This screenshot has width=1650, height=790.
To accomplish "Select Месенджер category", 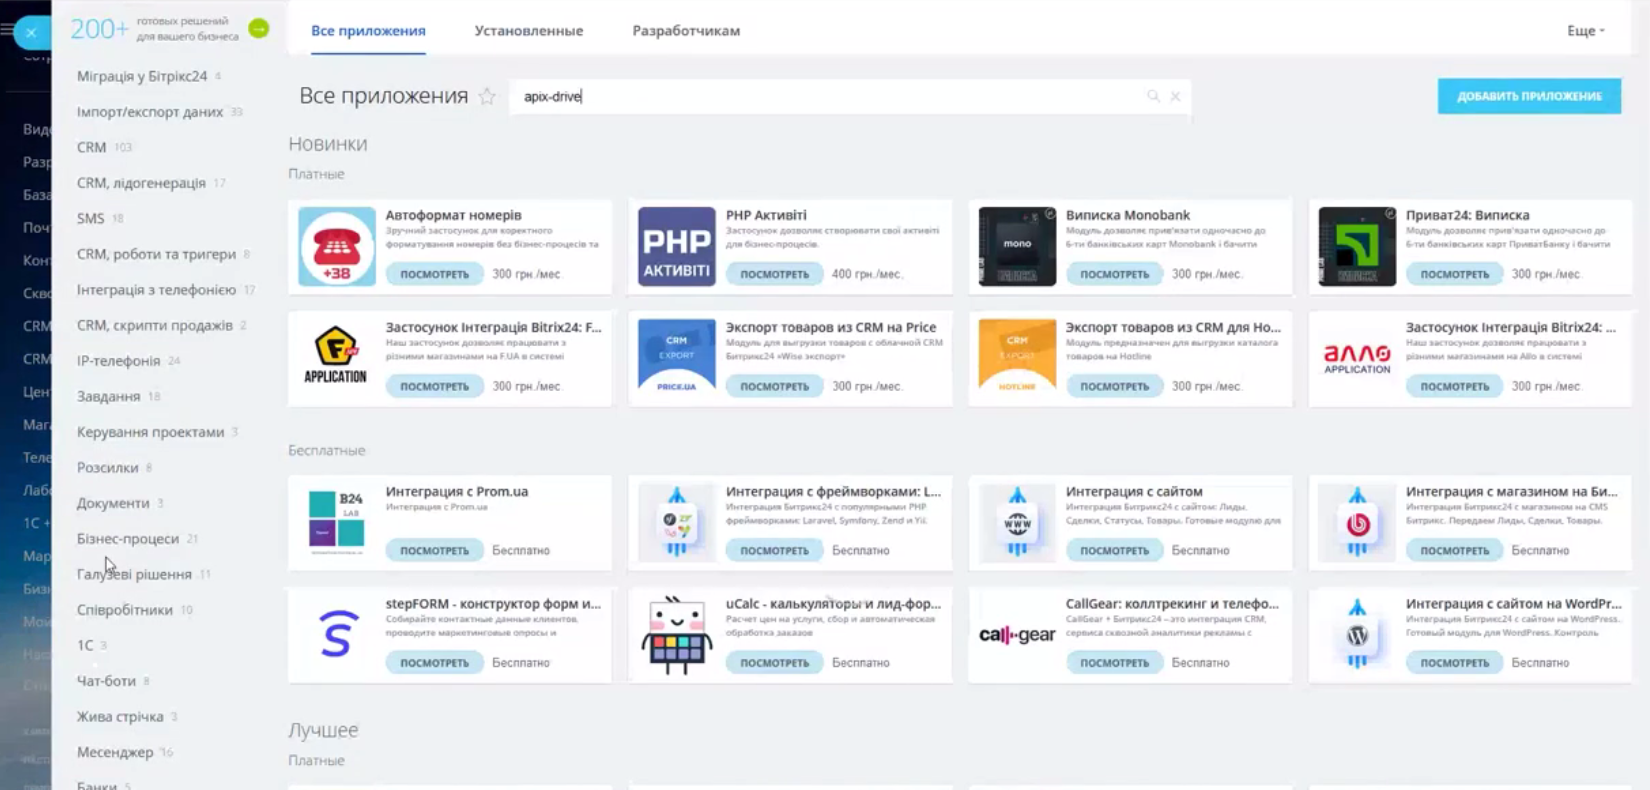I will point(115,752).
